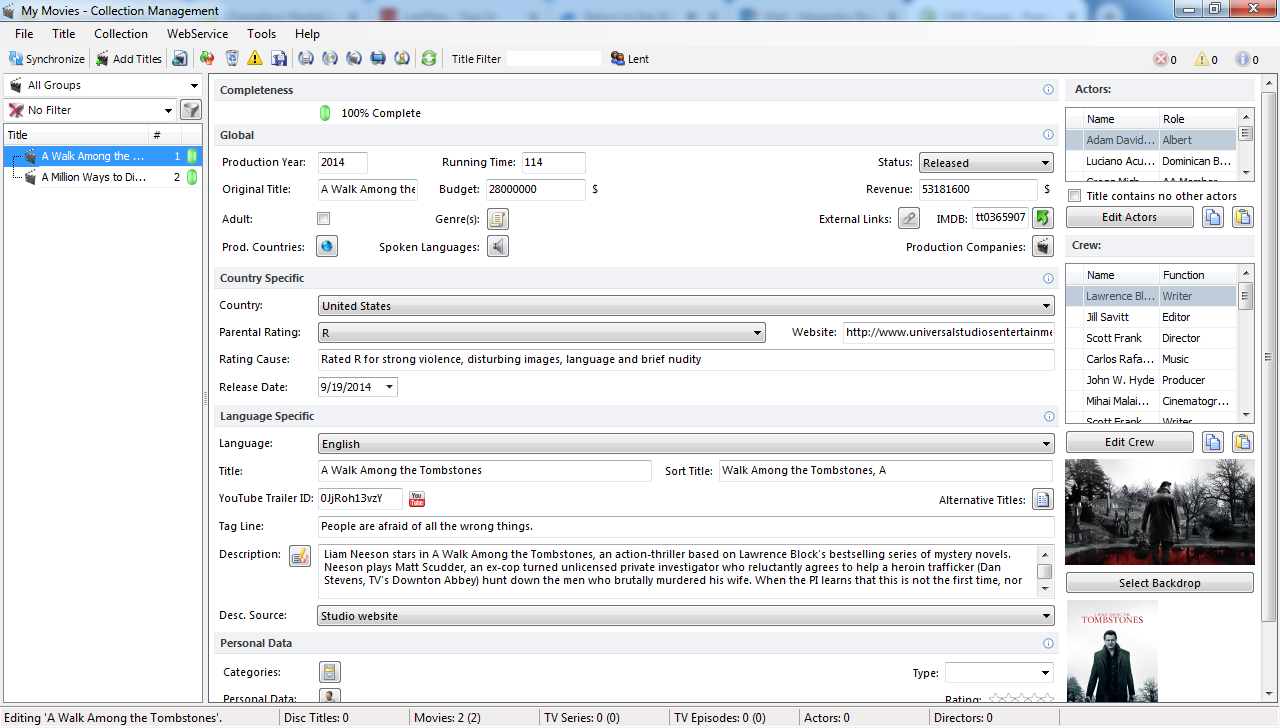Open the Spoken Languages speaker icon
The width and height of the screenshot is (1280, 728).
pos(498,246)
